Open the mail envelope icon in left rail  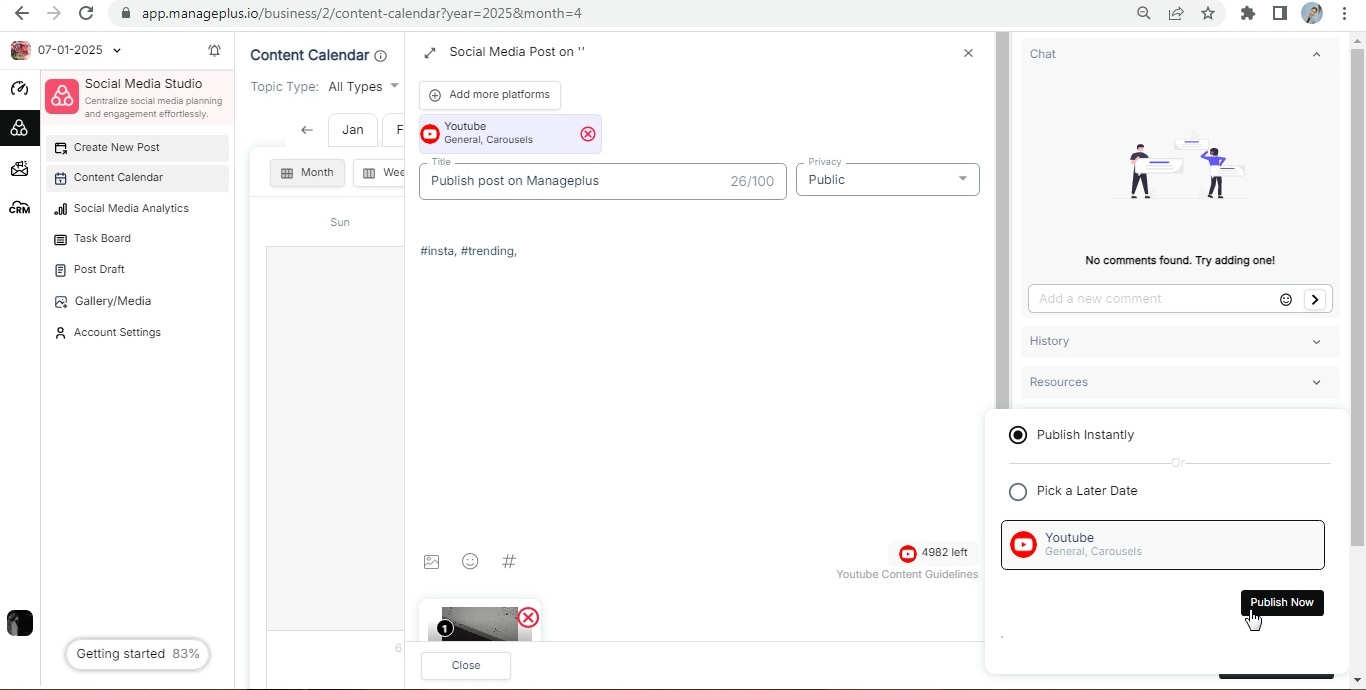point(19,168)
